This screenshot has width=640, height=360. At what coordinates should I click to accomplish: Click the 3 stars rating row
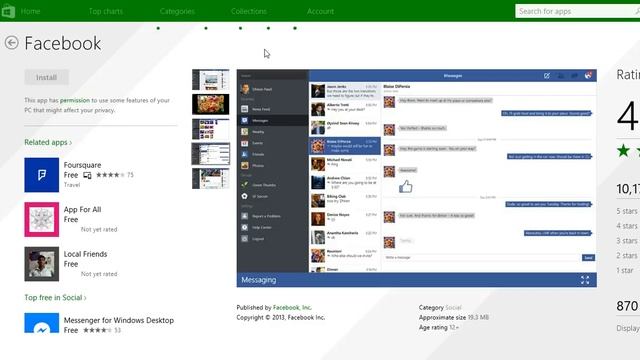click(628, 241)
